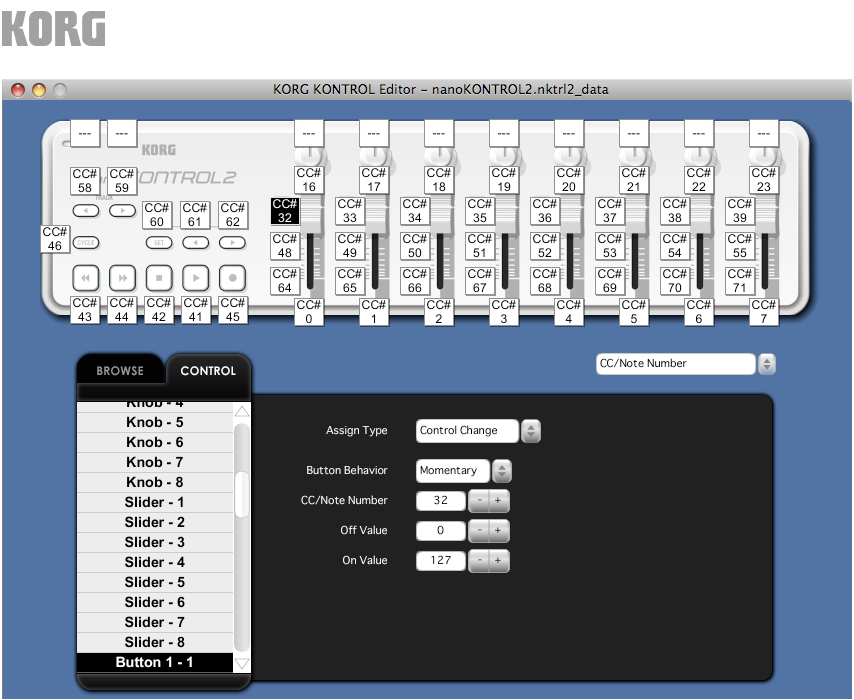Viewport: 854px width, 700px height.
Task: Select Slider - 1 in the control list
Action: pos(155,502)
